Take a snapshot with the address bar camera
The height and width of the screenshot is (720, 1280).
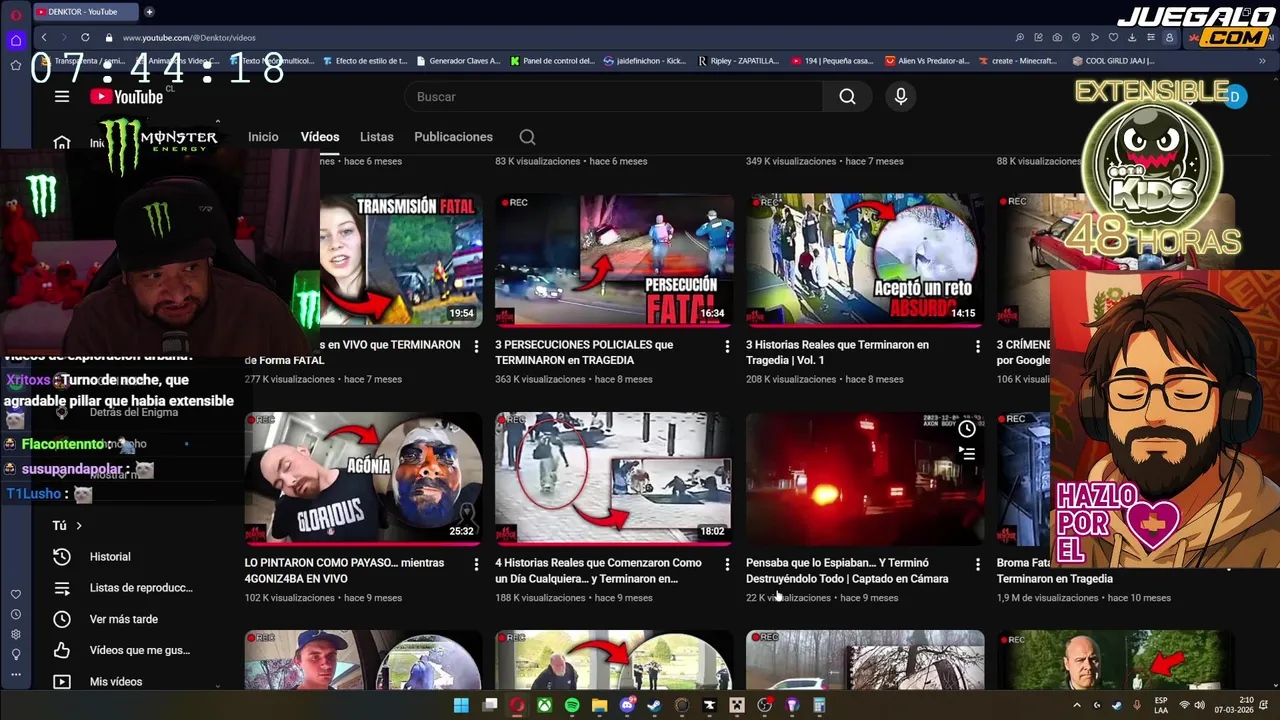coord(1057,37)
